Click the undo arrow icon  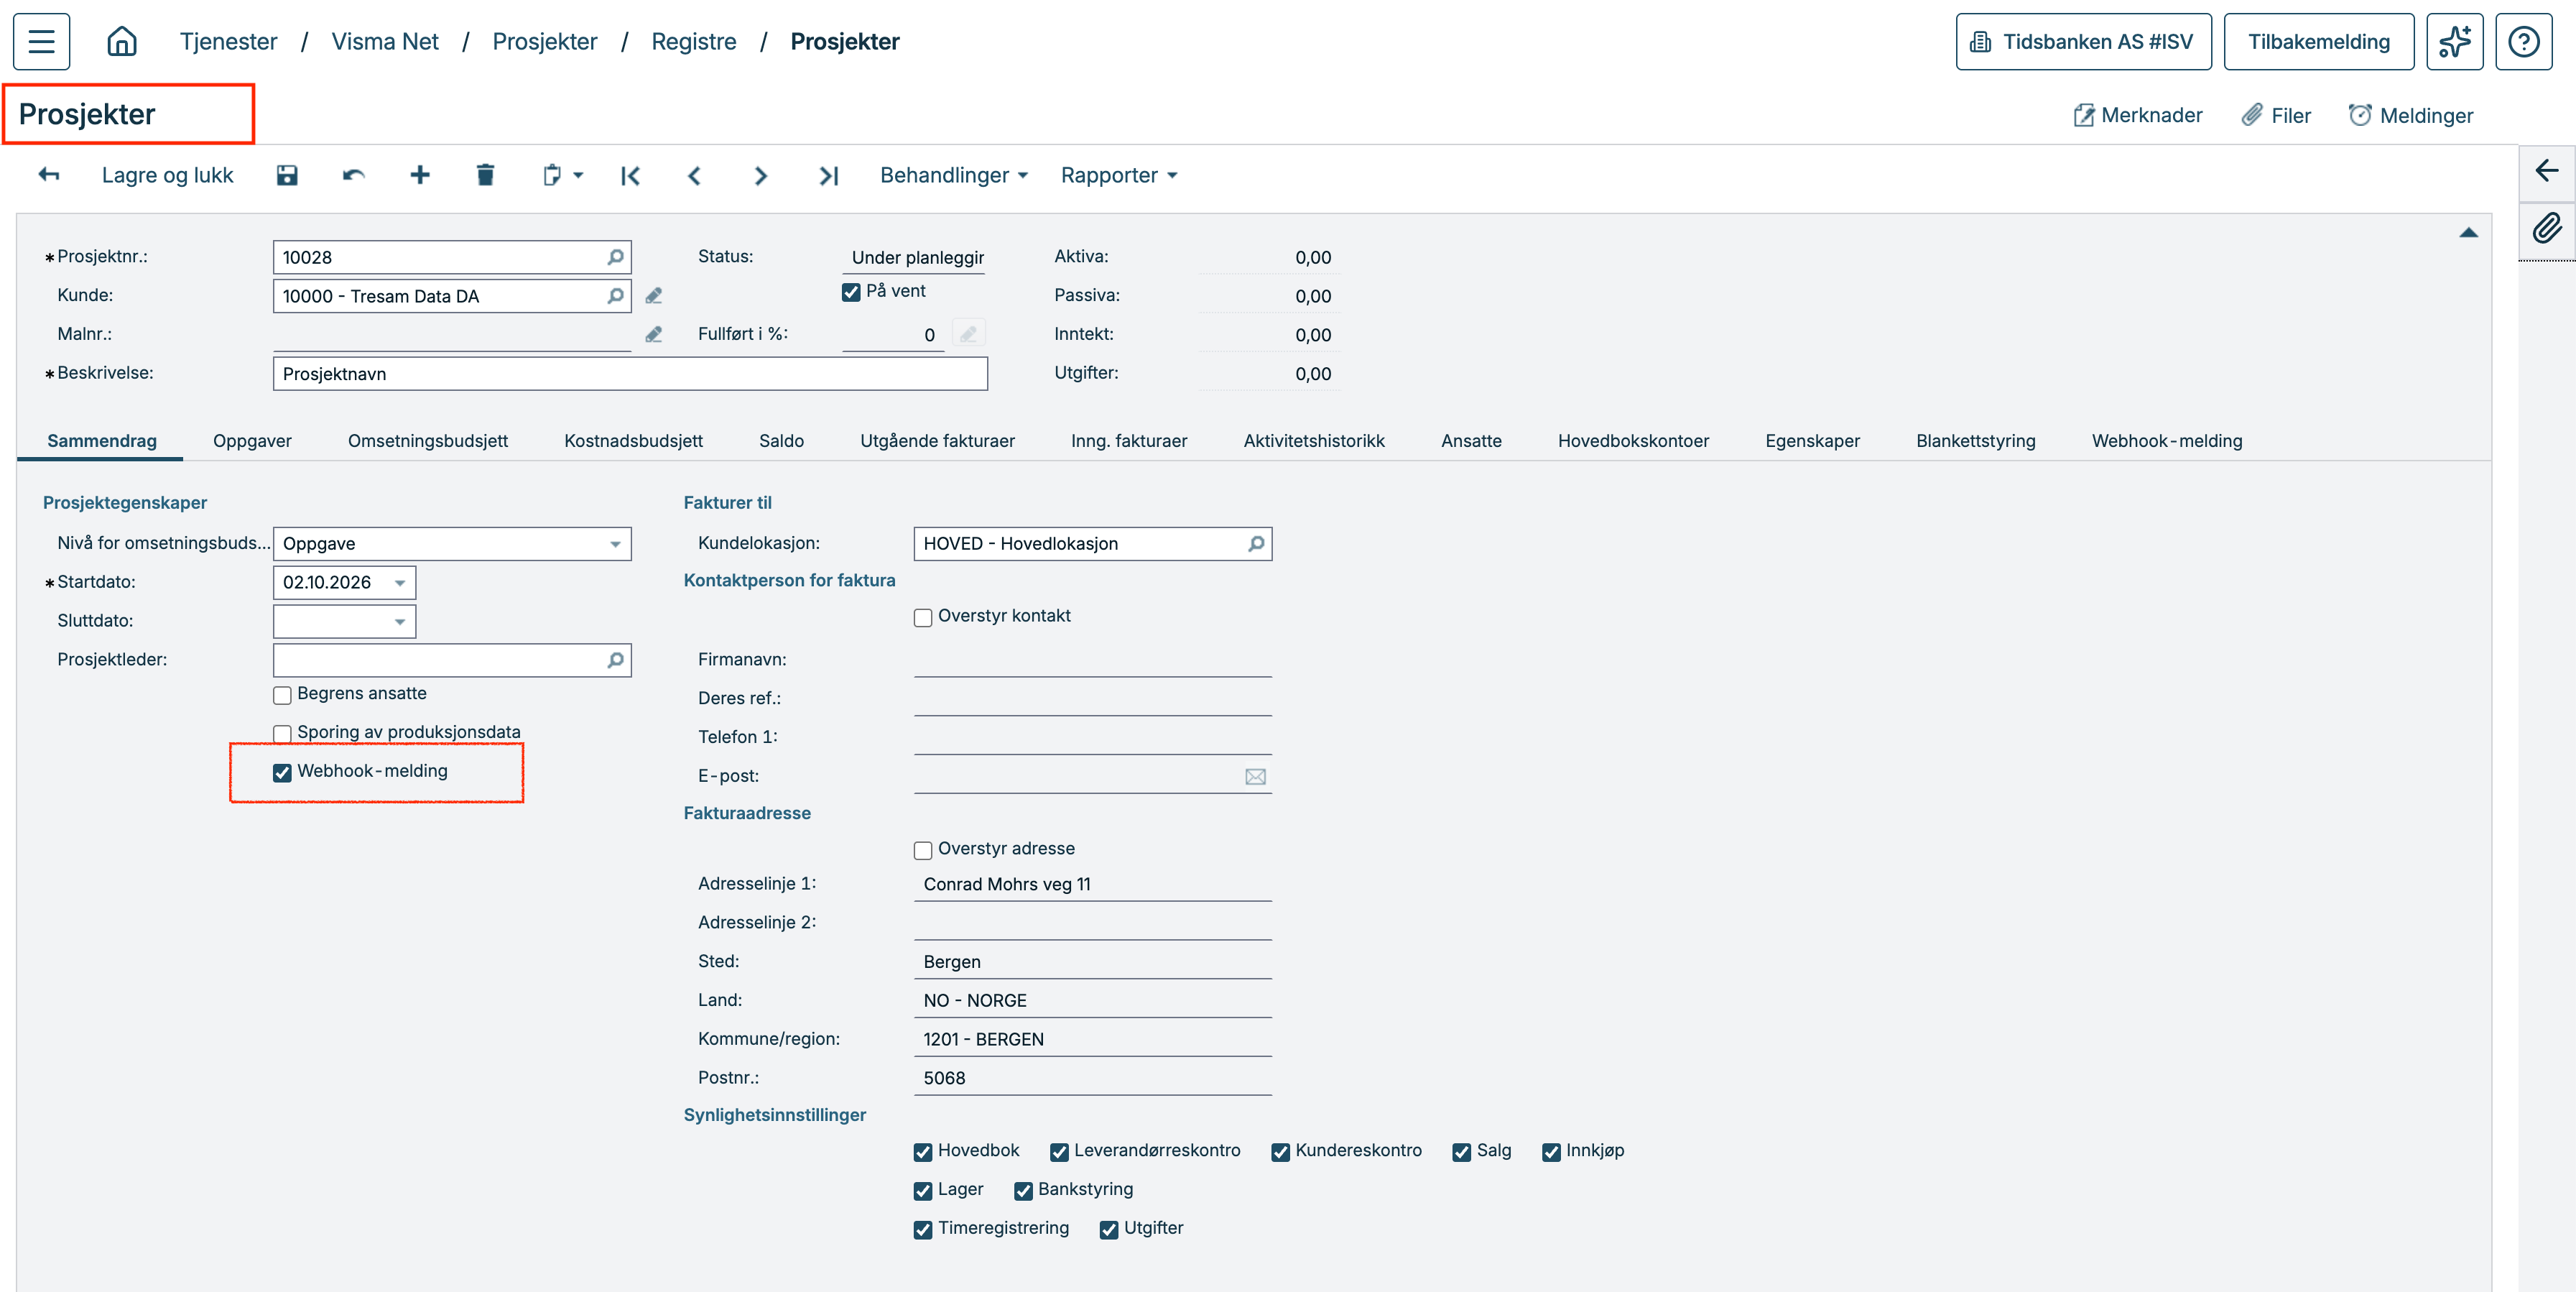(353, 175)
